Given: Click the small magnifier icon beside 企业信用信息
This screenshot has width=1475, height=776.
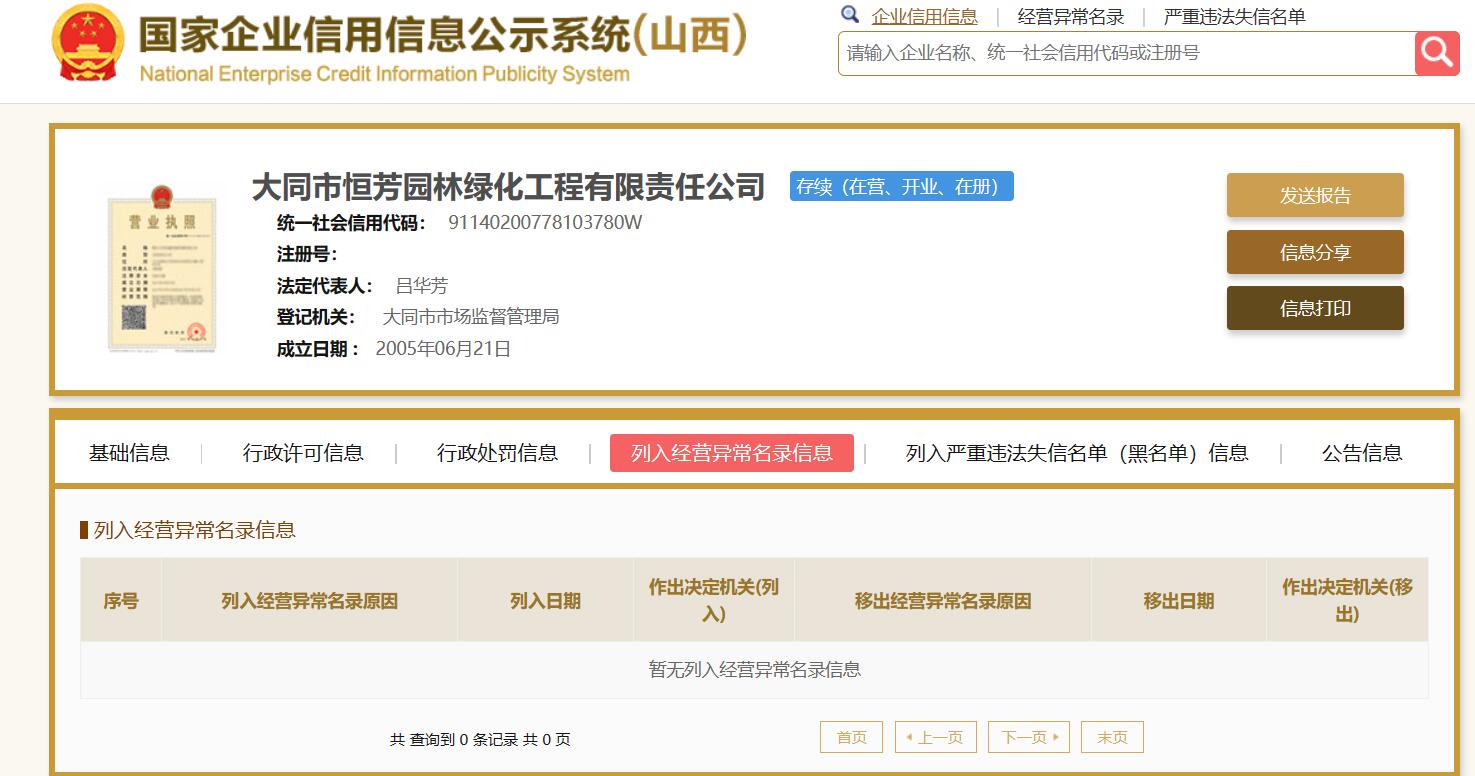Looking at the screenshot, I should coord(850,15).
